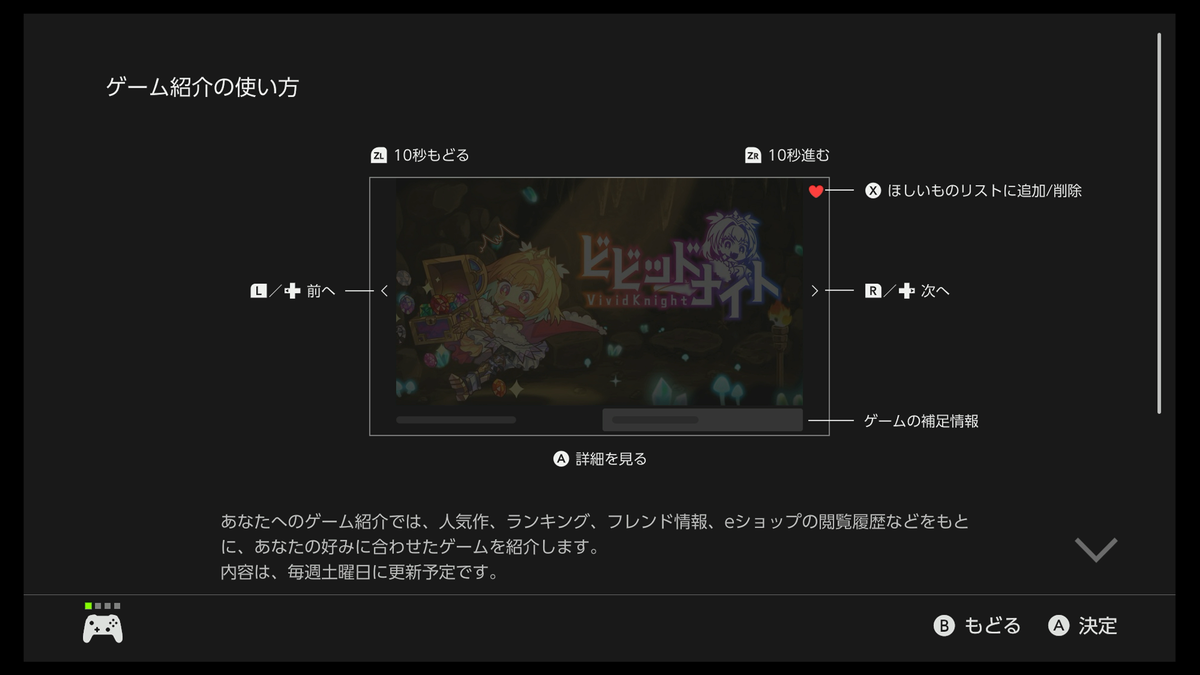Select もどる in the footer
The height and width of the screenshot is (675, 1200).
992,626
